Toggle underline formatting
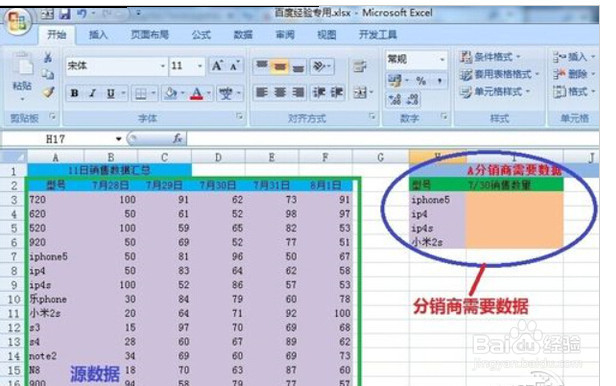Image resolution: width=616 pixels, height=386 pixels. (111, 93)
